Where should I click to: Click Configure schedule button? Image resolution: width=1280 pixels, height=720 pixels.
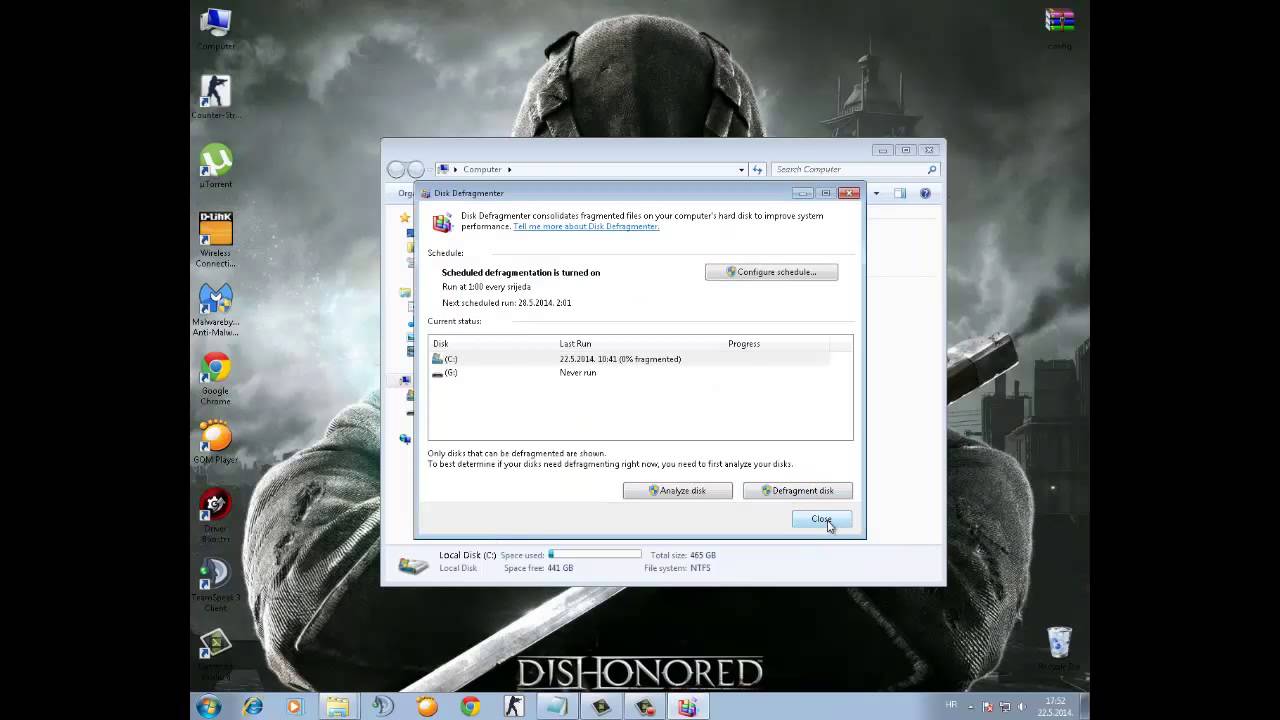click(x=771, y=272)
